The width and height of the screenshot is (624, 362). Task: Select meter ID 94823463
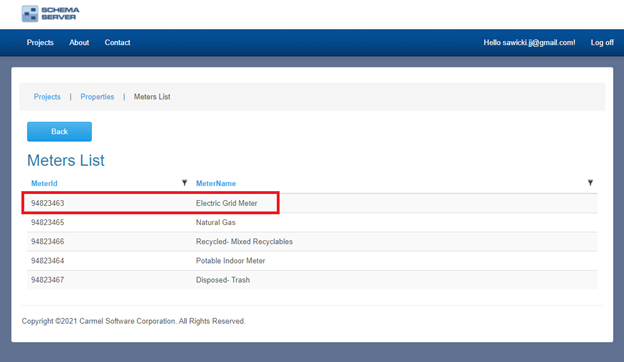tap(47, 203)
